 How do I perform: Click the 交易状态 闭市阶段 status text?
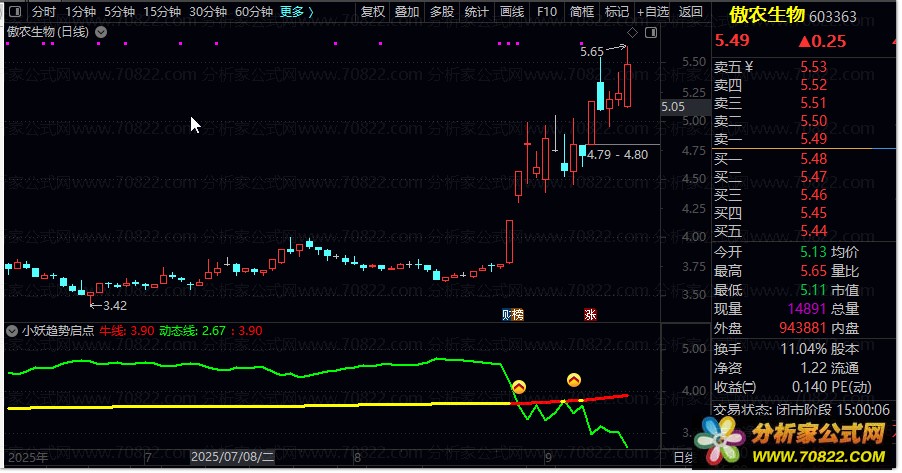coord(802,410)
